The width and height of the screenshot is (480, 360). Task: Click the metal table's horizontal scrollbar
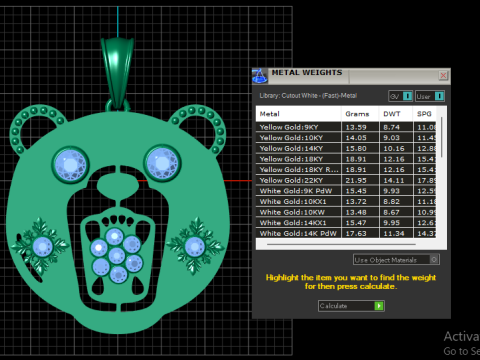click(x=341, y=244)
